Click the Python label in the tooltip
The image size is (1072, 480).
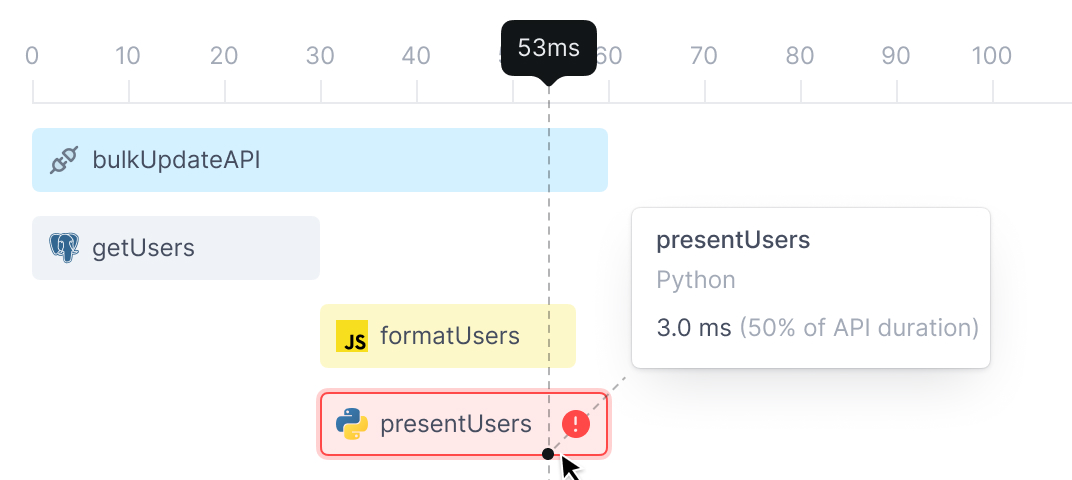(696, 280)
